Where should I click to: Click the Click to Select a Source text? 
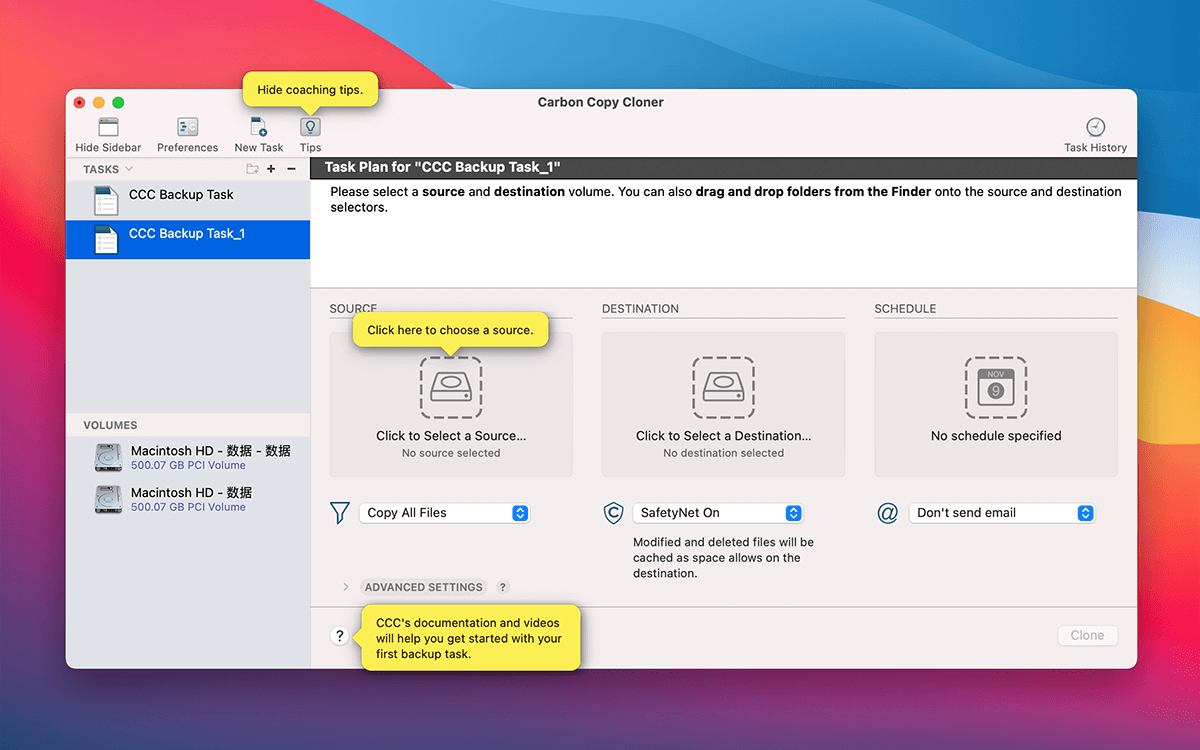(451, 436)
